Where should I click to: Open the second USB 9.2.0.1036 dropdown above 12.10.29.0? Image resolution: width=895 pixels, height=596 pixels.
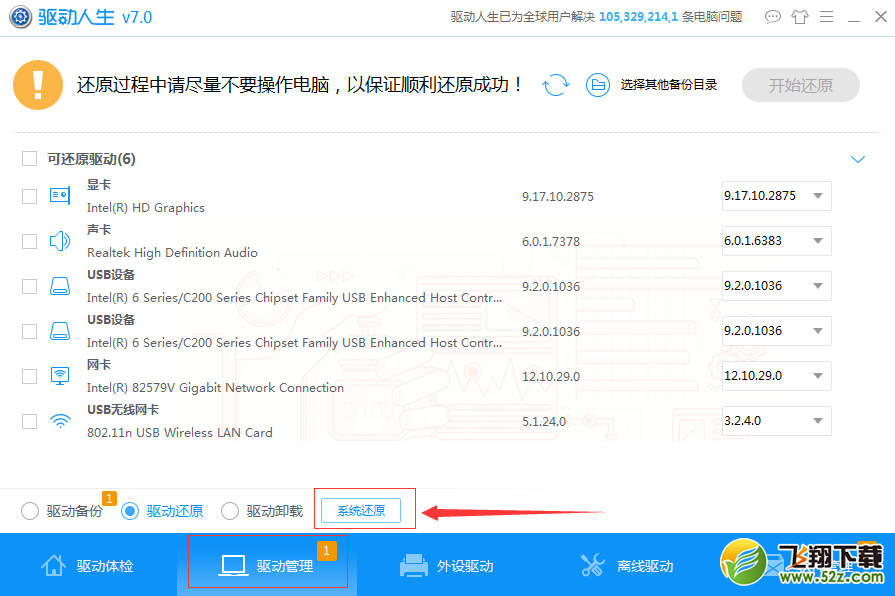[776, 331]
